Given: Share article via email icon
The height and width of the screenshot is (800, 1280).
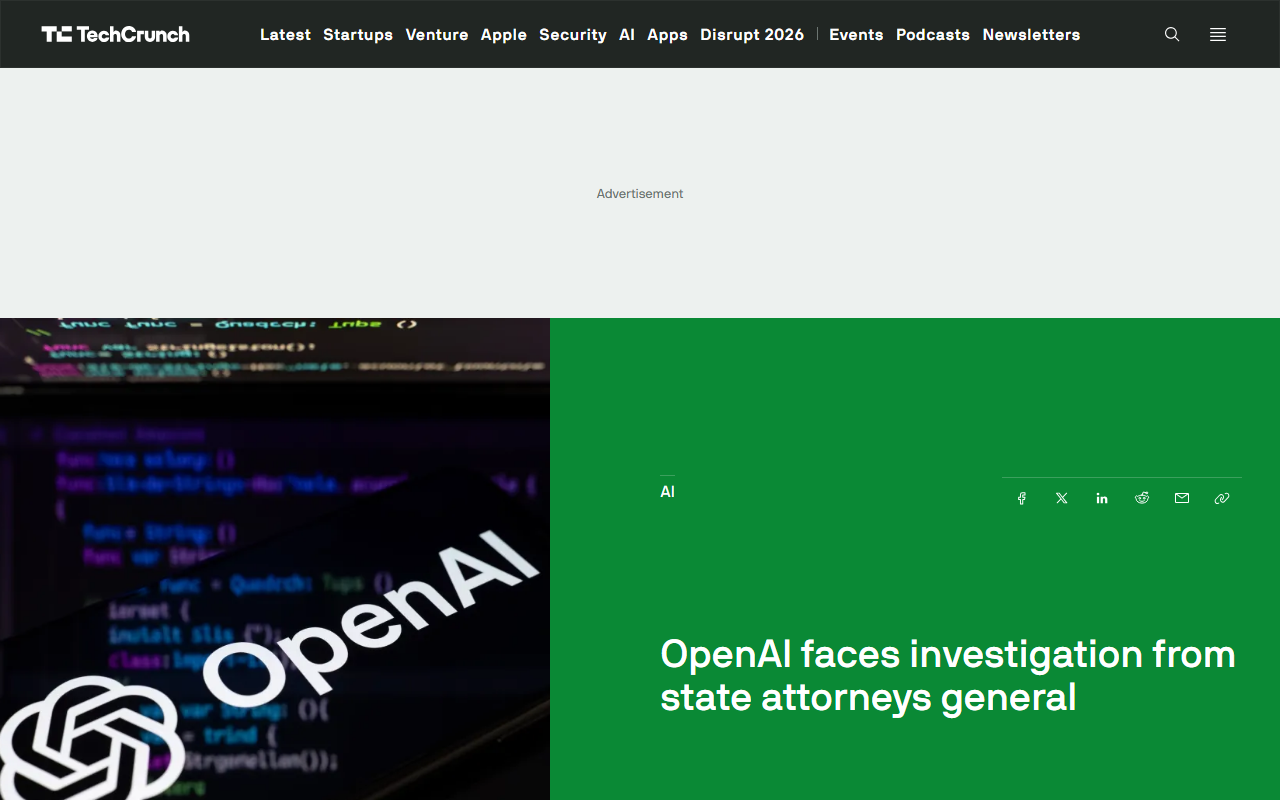Looking at the screenshot, I should [1182, 498].
